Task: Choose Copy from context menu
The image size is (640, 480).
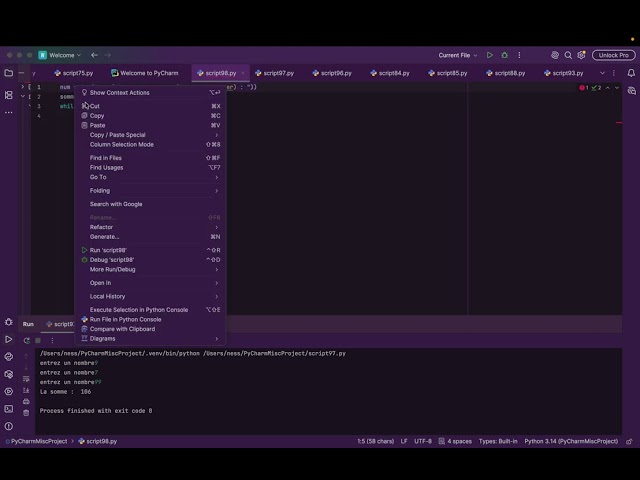Action: coord(151,116)
